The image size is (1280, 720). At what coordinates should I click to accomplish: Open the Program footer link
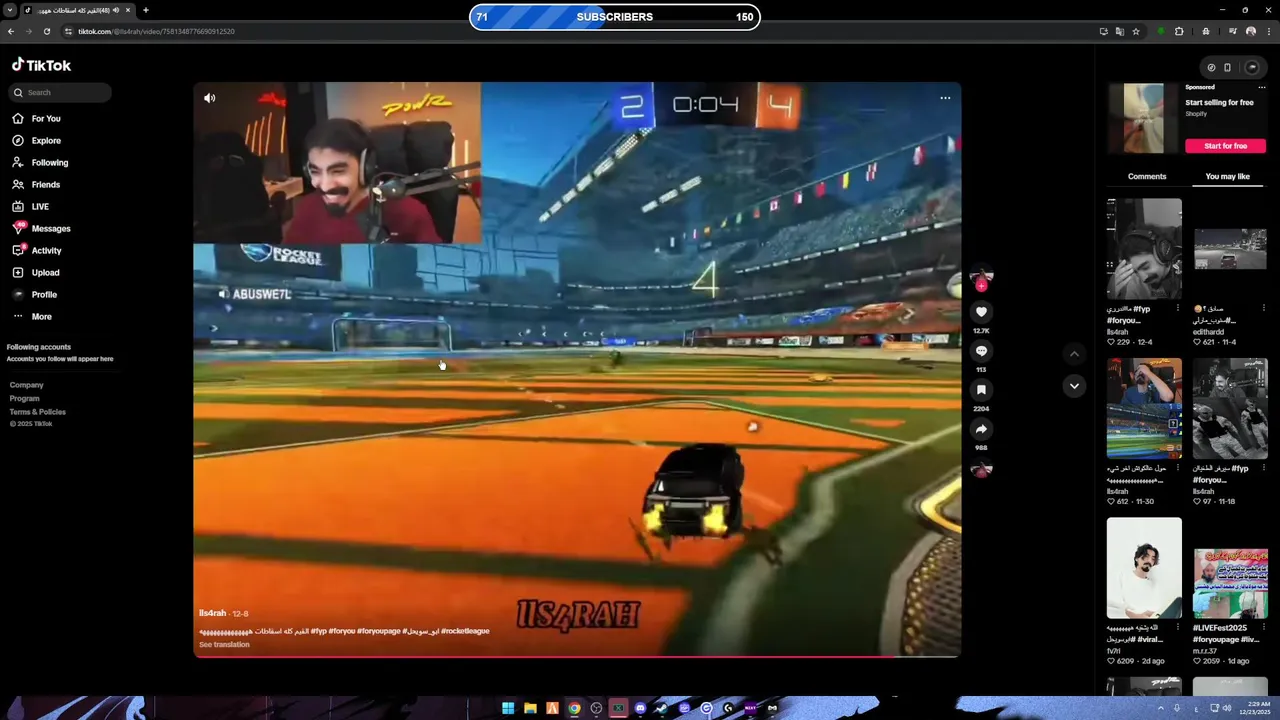[x=25, y=398]
